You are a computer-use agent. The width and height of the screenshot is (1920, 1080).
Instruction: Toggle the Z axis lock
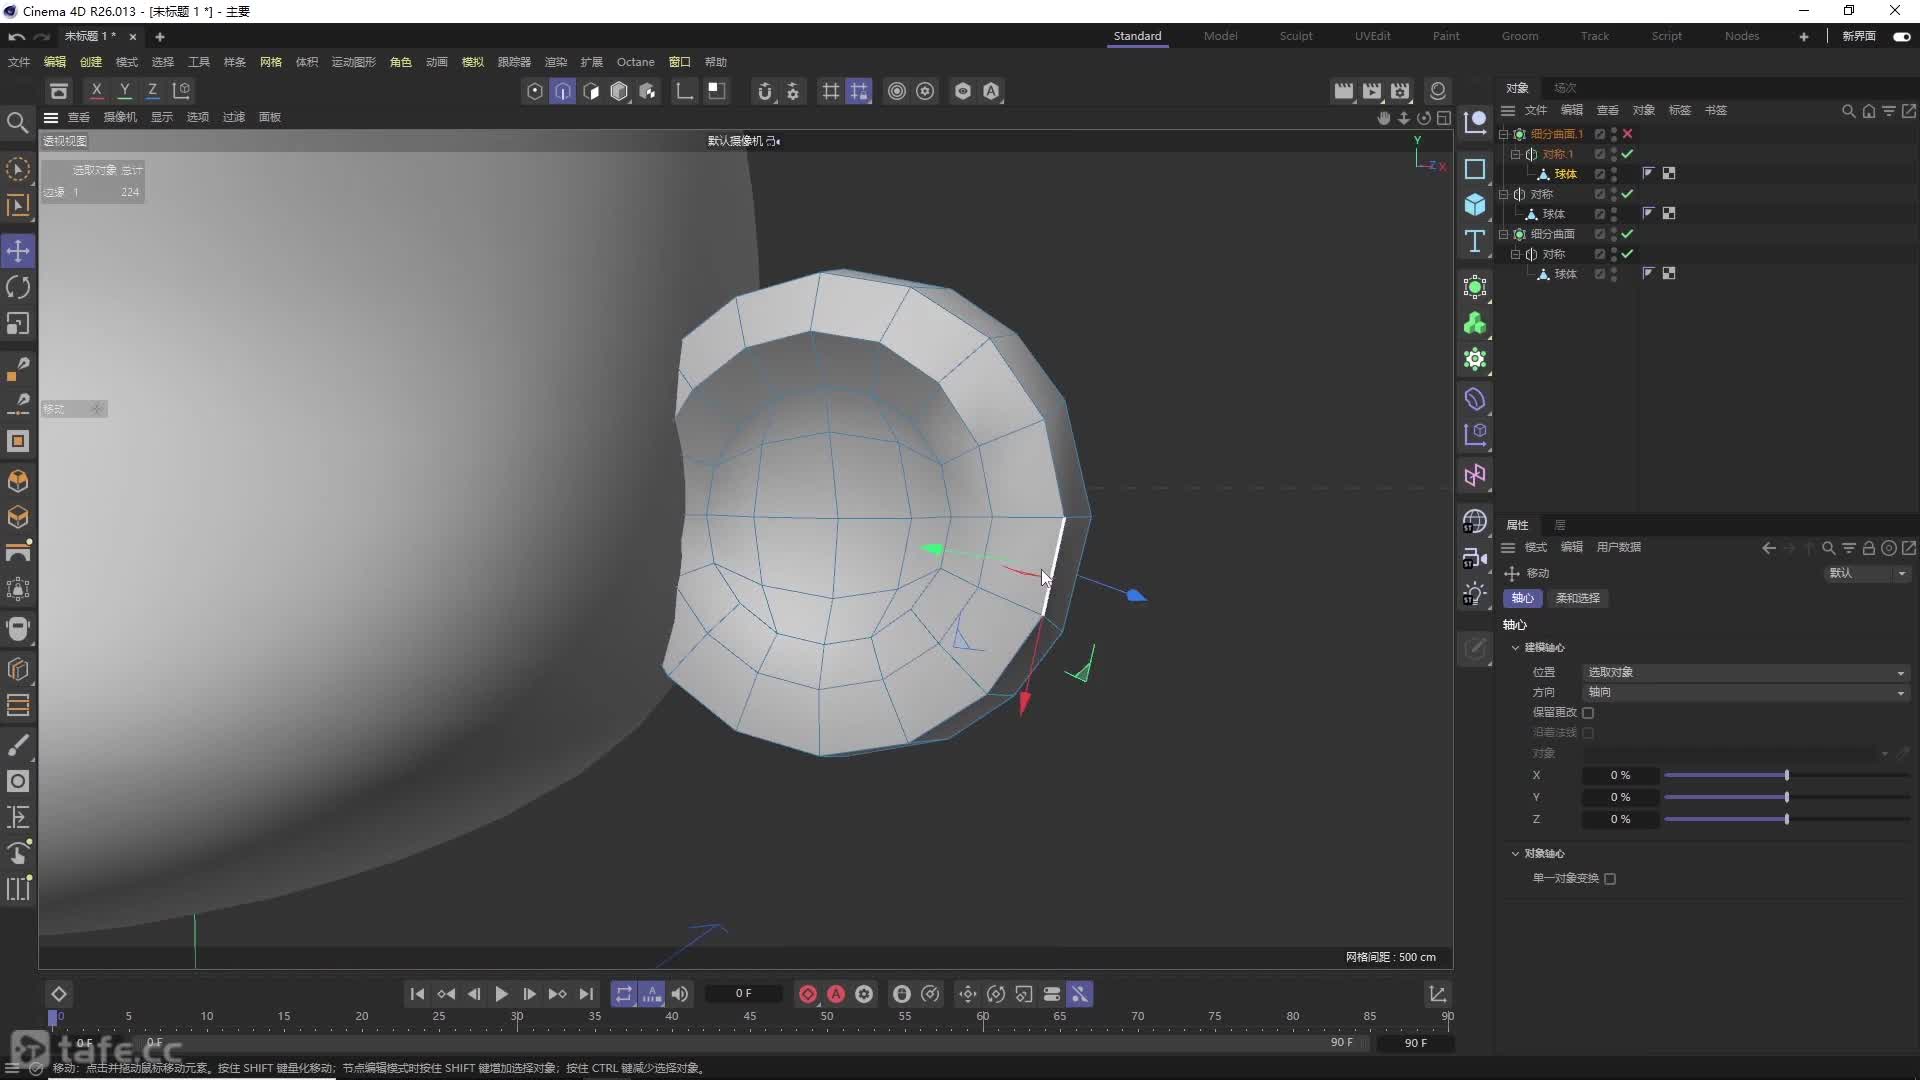(x=152, y=91)
